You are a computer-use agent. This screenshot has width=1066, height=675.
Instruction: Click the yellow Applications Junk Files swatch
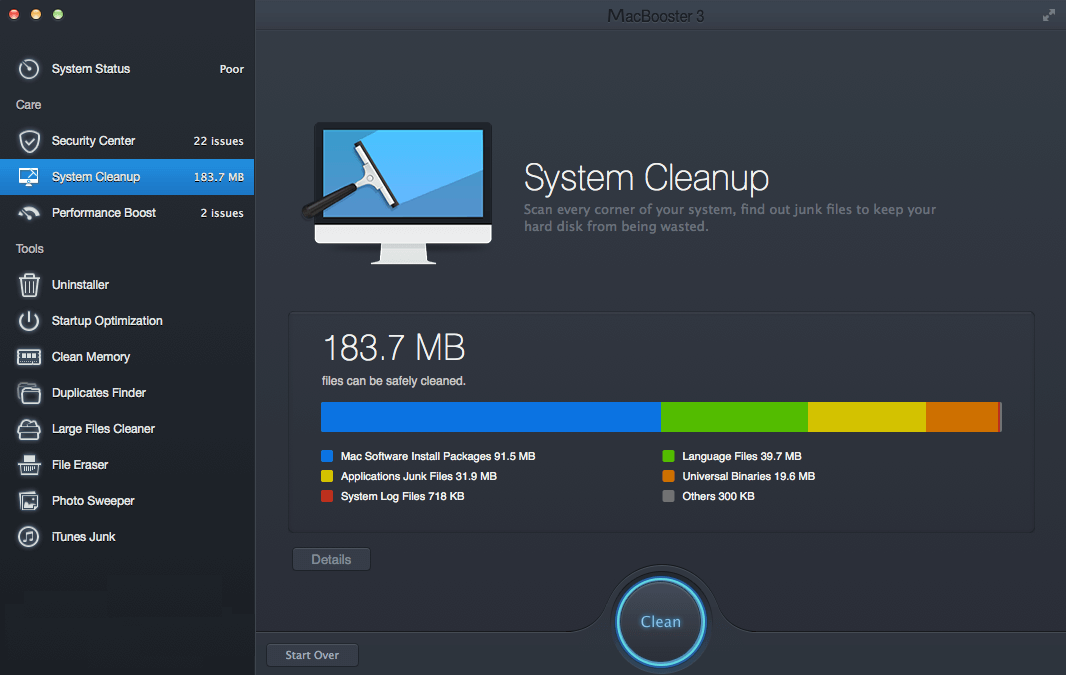[x=327, y=476]
